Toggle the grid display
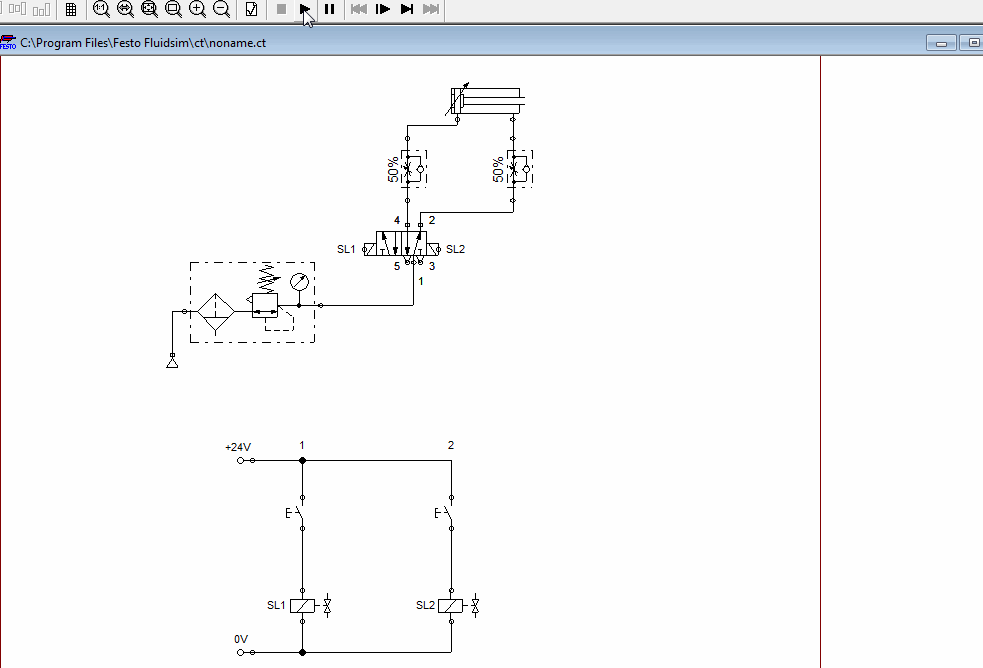Image resolution: width=983 pixels, height=668 pixels. point(70,9)
